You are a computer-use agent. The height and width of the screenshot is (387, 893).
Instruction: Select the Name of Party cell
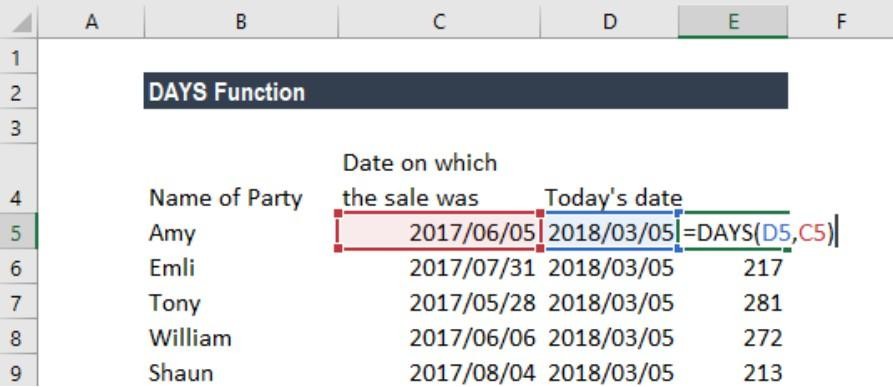pyautogui.click(x=241, y=197)
